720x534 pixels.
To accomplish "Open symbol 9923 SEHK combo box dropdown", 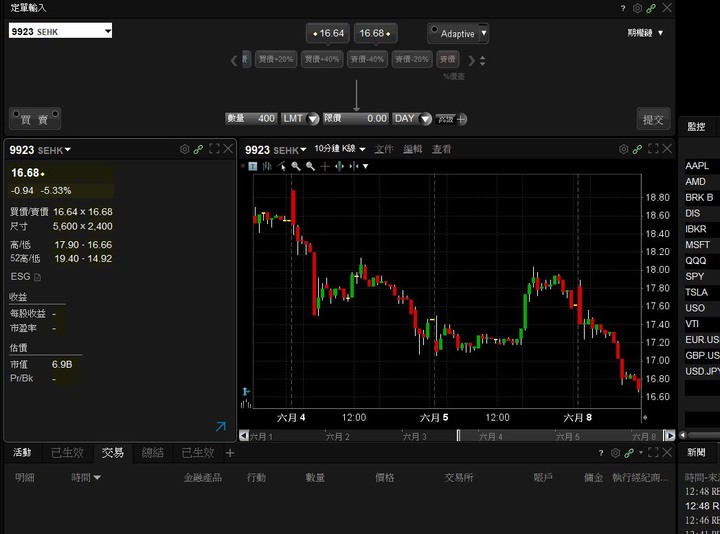I will pos(107,31).
